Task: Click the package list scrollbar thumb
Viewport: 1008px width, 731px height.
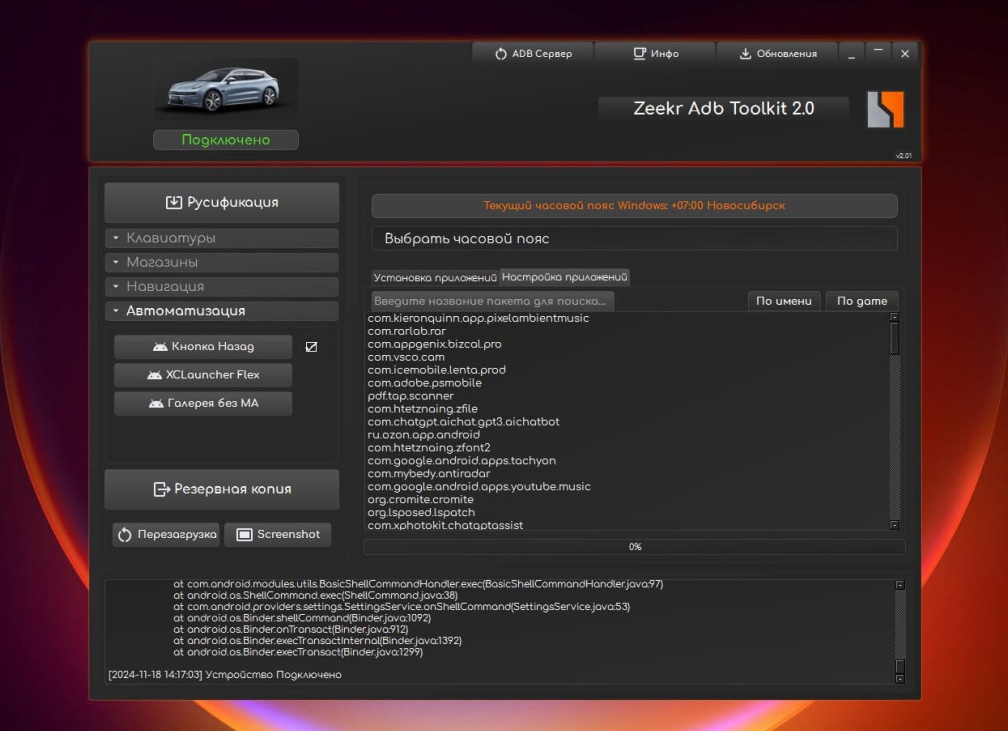Action: pyautogui.click(x=894, y=338)
